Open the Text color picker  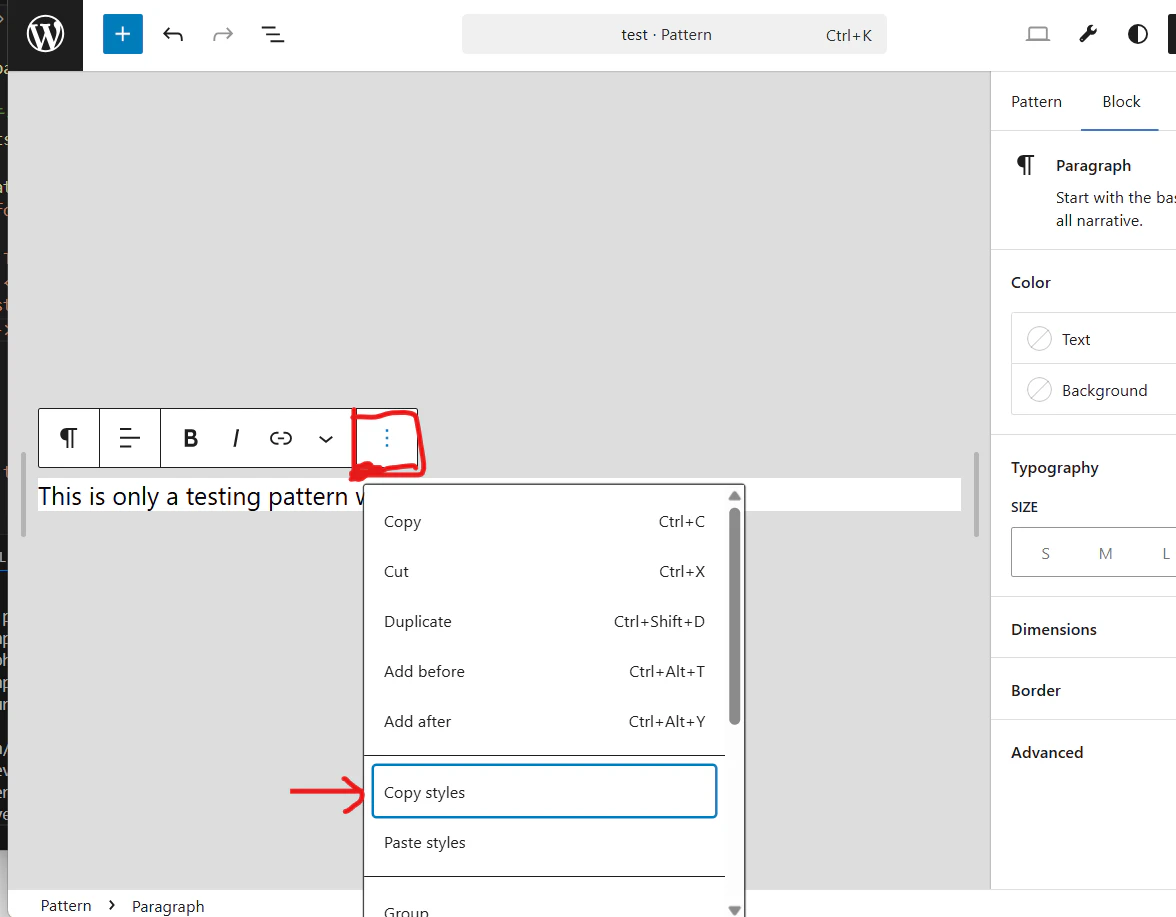pyautogui.click(x=1094, y=339)
